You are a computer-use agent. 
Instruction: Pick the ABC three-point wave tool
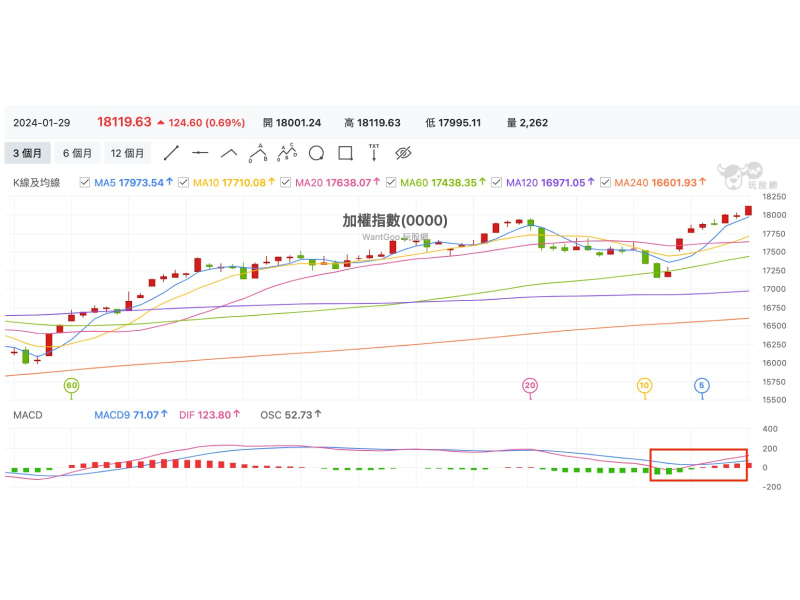[x=258, y=153]
